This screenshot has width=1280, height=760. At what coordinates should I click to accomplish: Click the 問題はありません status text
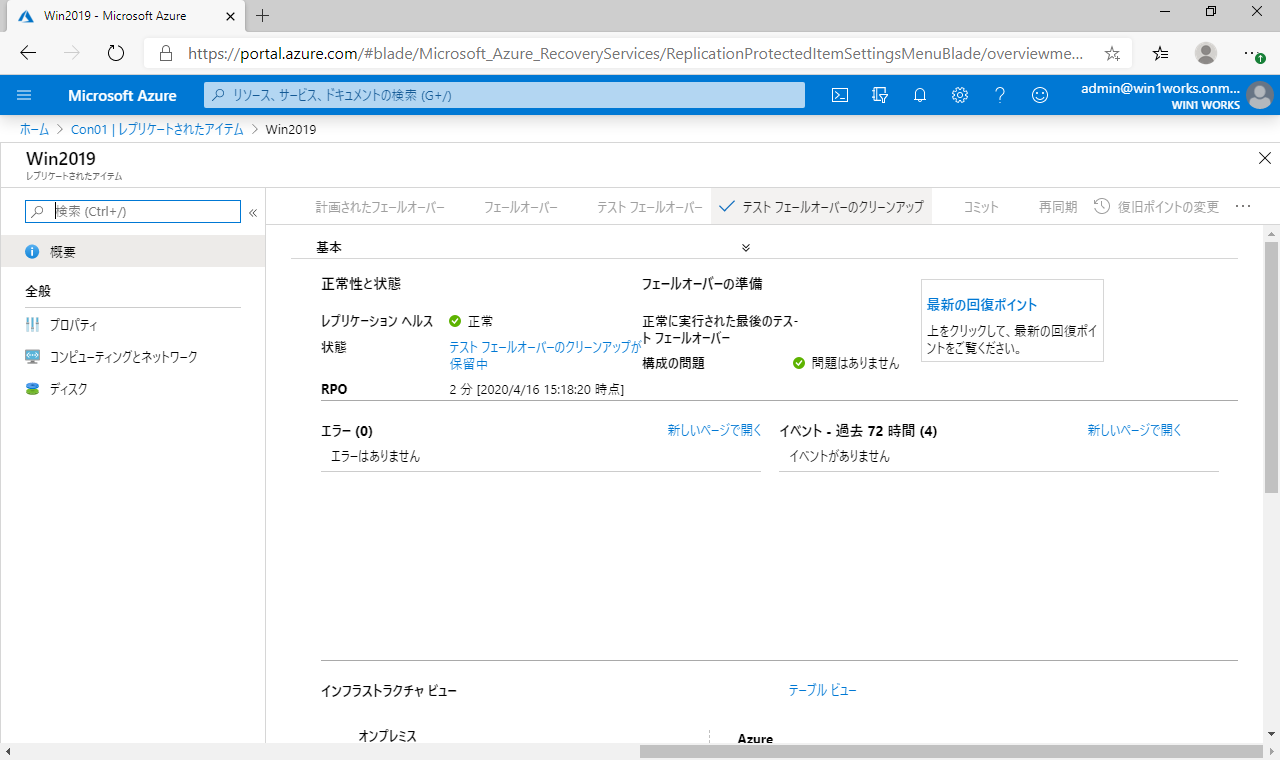point(855,363)
